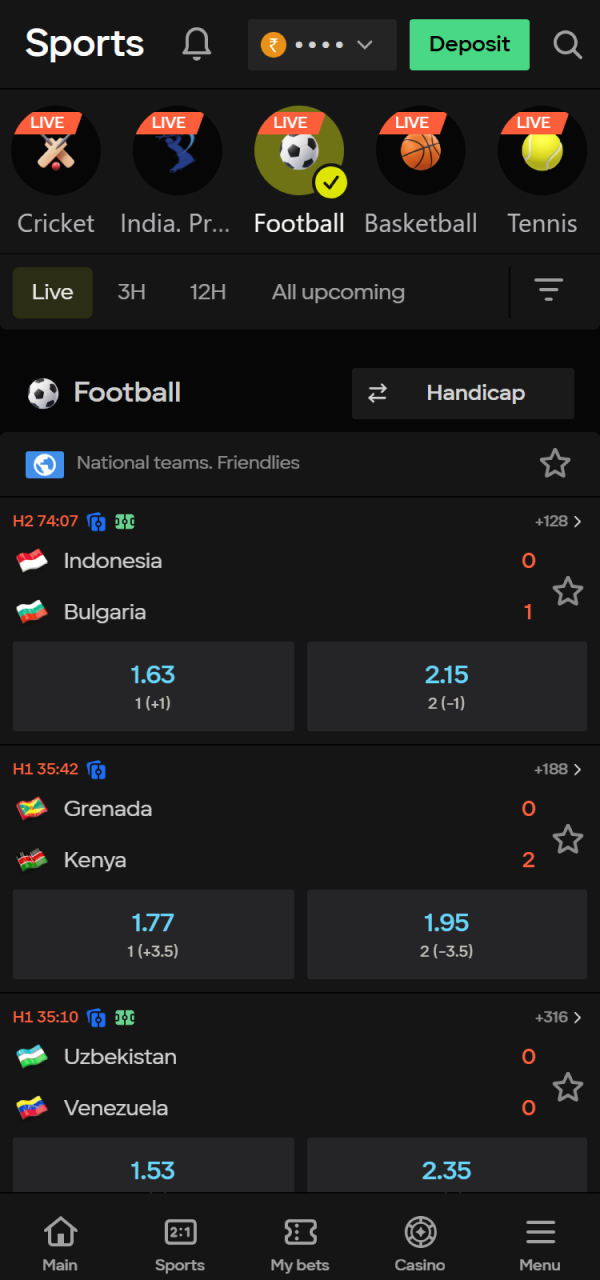The height and width of the screenshot is (1280, 600).
Task: Click the search magnifier icon
Action: pyautogui.click(x=567, y=45)
